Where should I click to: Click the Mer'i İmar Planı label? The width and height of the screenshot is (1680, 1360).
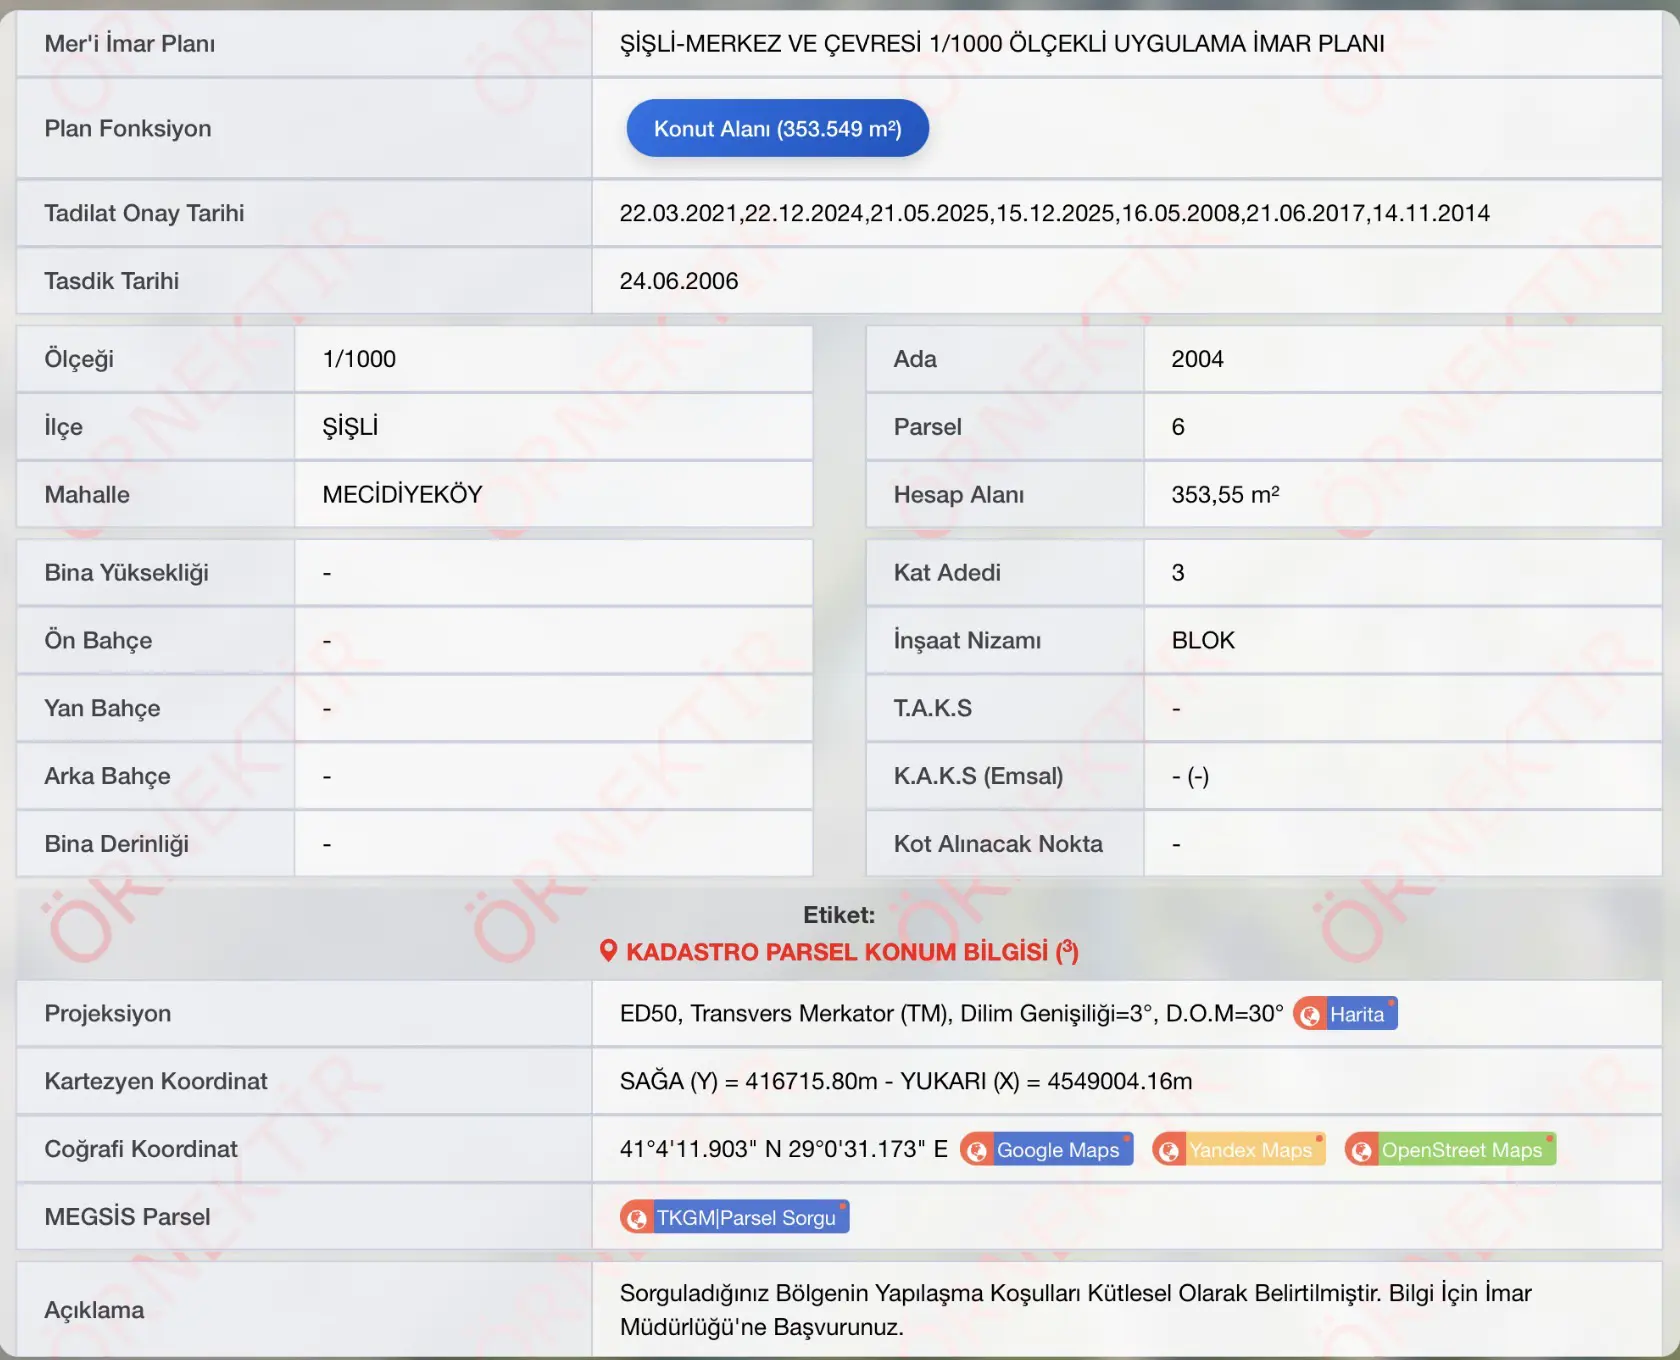point(130,44)
